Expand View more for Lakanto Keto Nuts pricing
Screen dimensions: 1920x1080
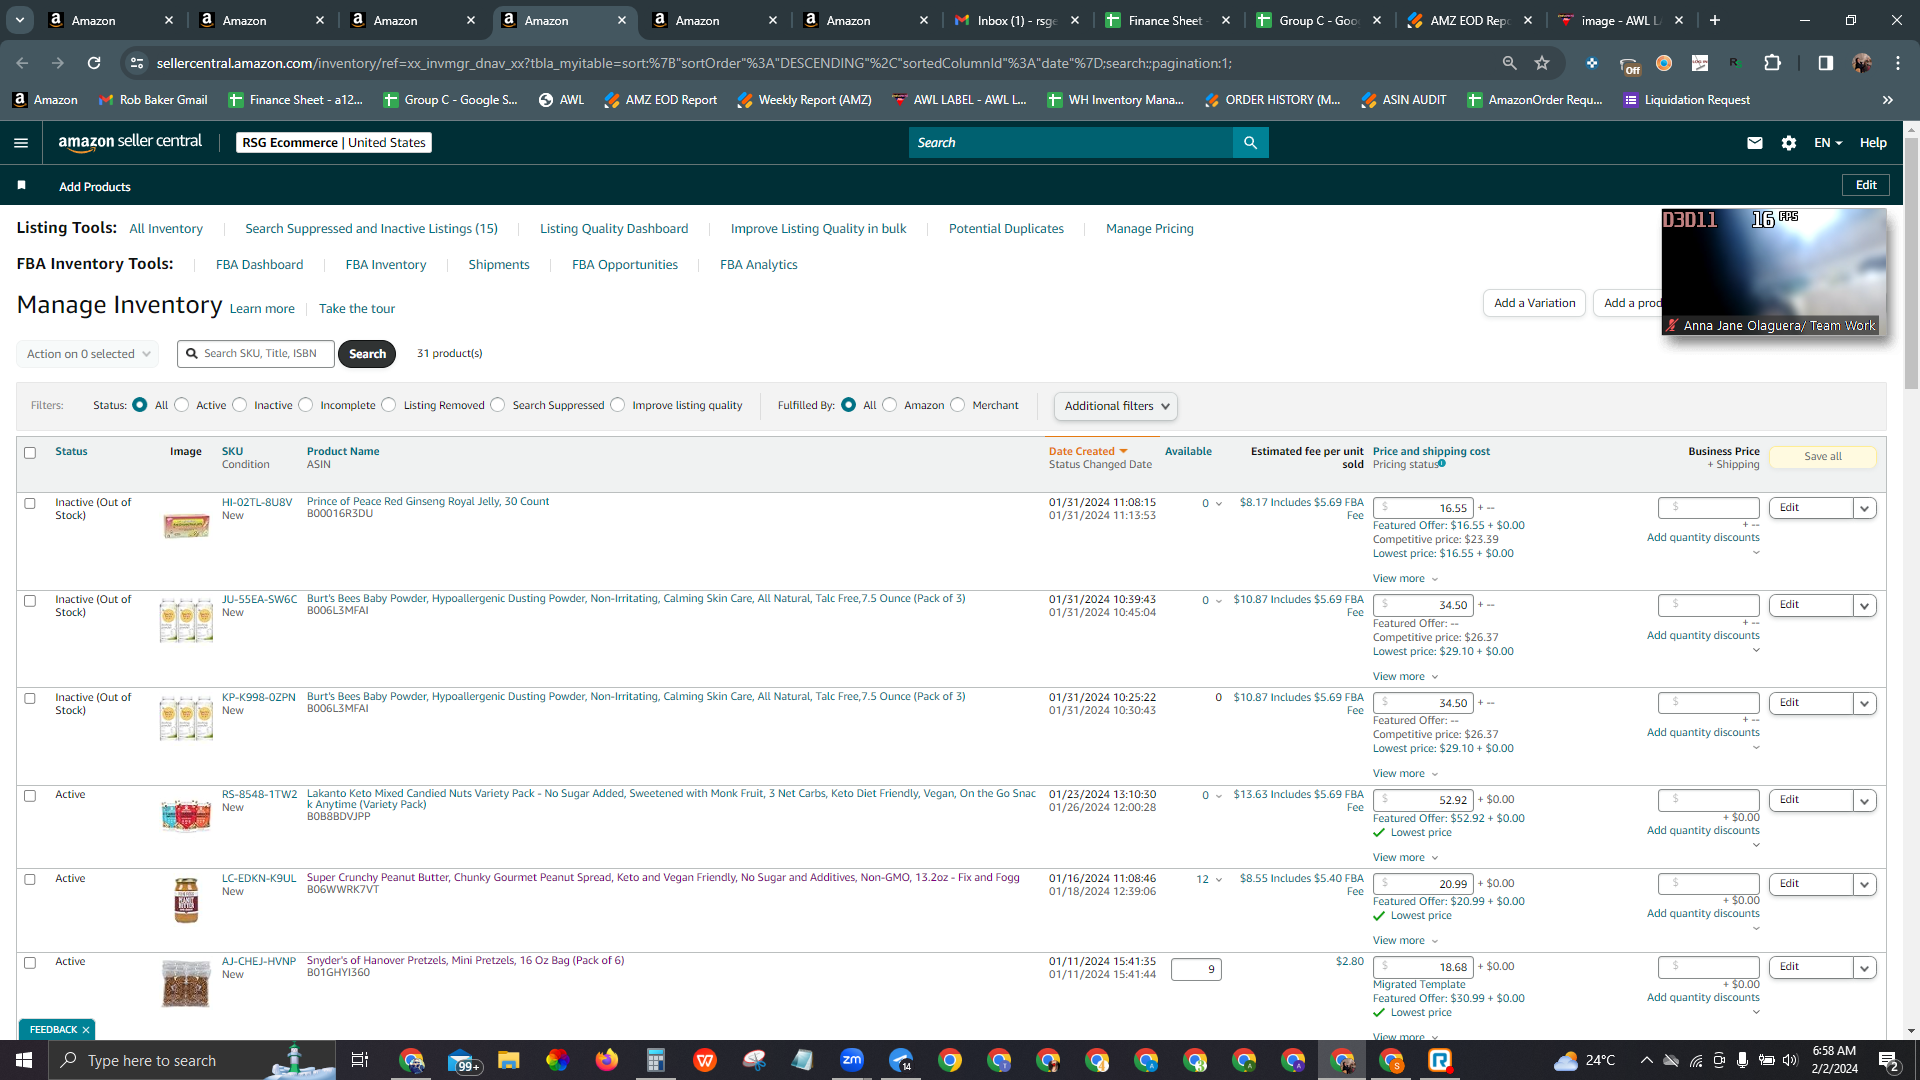[x=1405, y=858]
